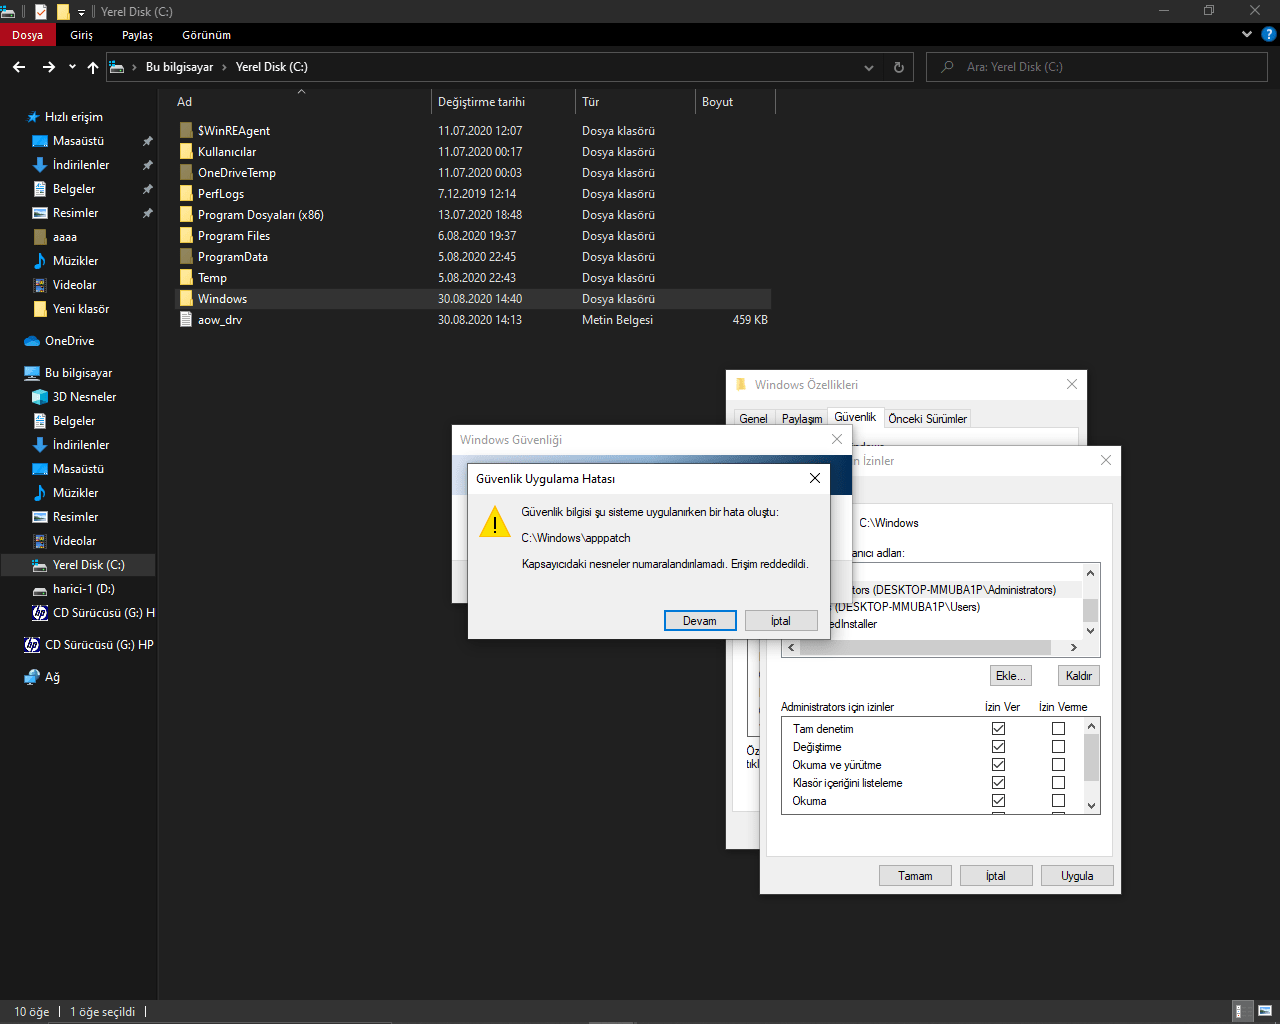This screenshot has width=1280, height=1024.
Task: Toggle İzin Ver checkbox for Tam denetim
Action: (x=998, y=729)
